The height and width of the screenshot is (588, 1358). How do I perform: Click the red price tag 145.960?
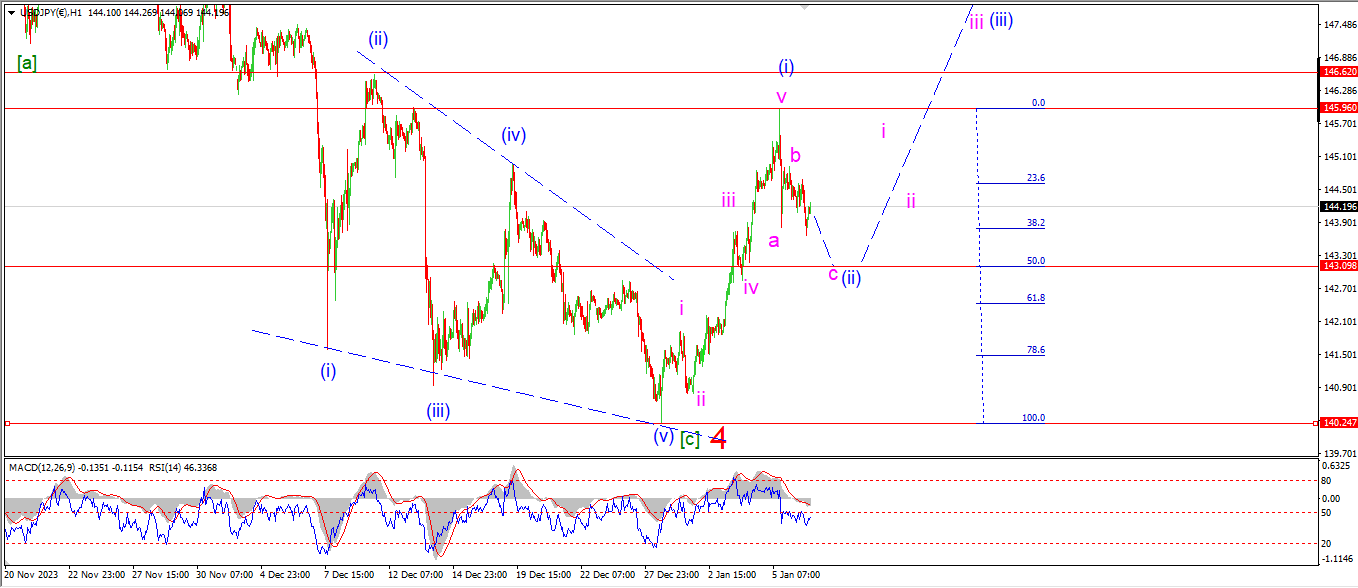(x=1338, y=107)
